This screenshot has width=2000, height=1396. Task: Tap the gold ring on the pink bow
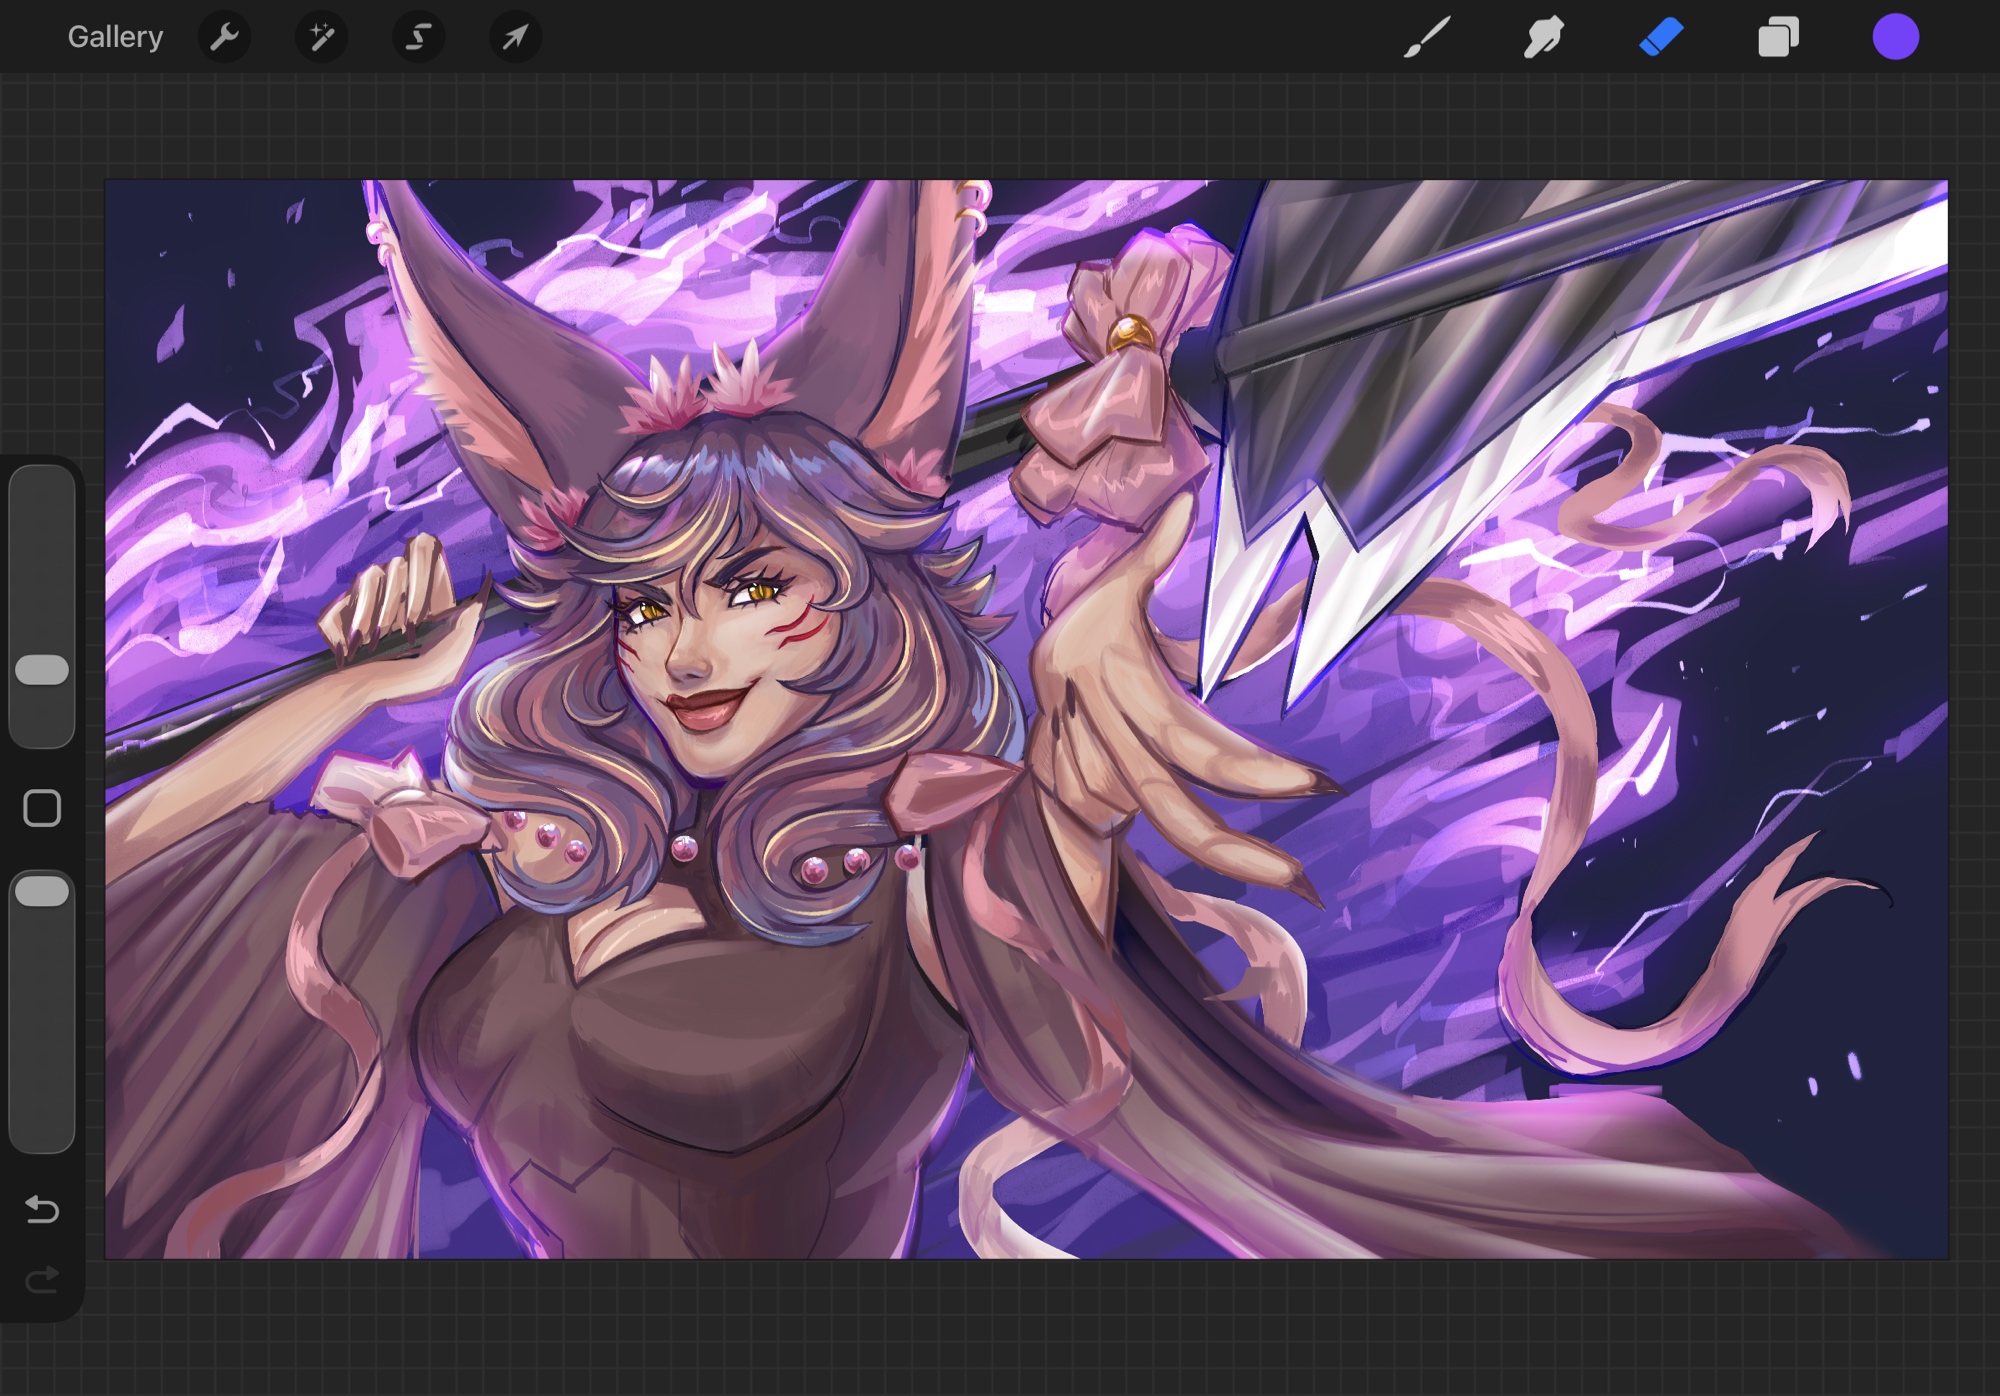(x=1131, y=332)
